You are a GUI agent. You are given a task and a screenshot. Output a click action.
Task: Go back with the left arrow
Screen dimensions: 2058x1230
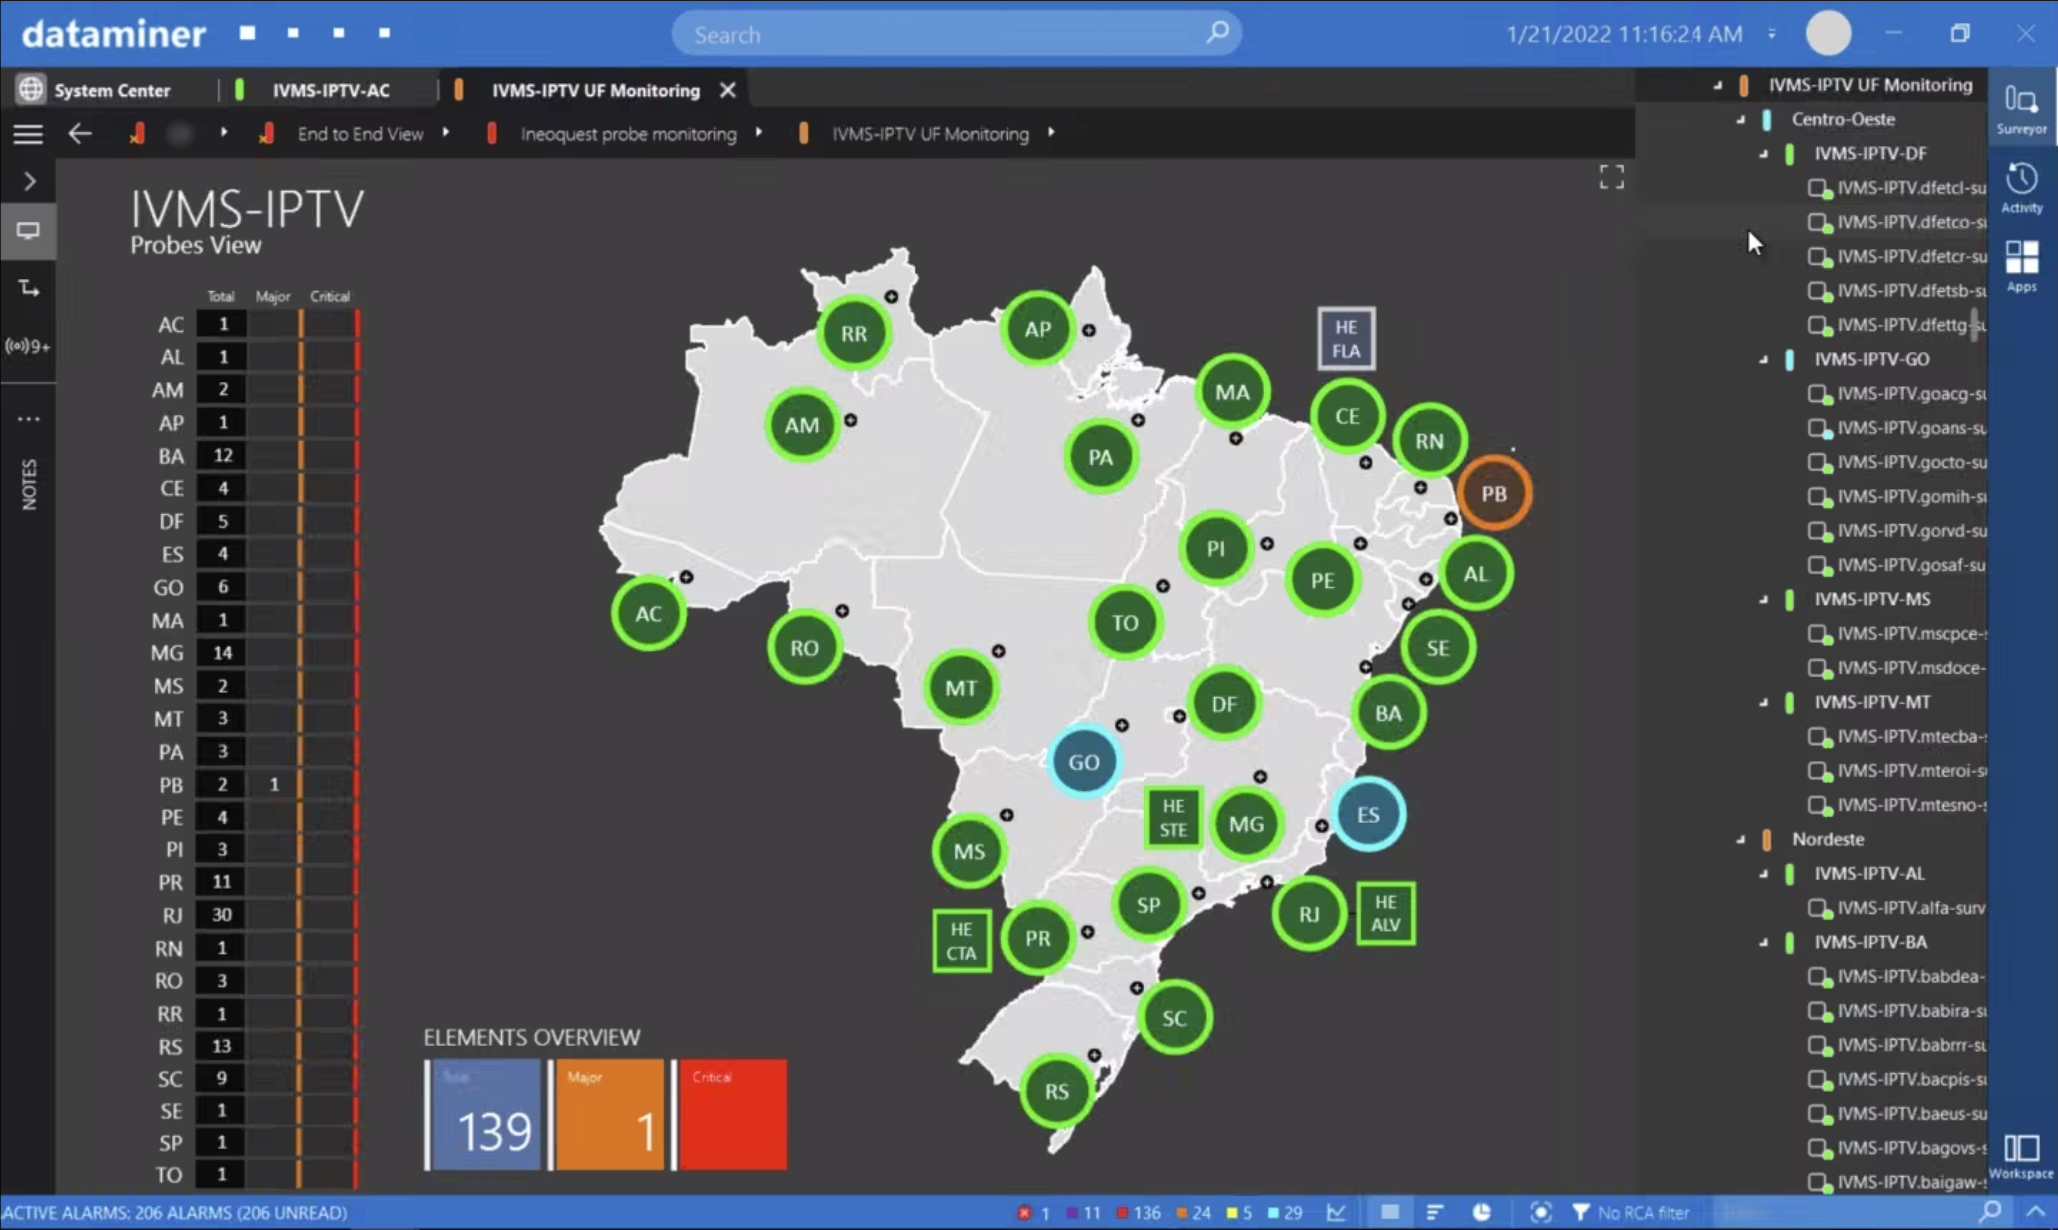[x=80, y=134]
